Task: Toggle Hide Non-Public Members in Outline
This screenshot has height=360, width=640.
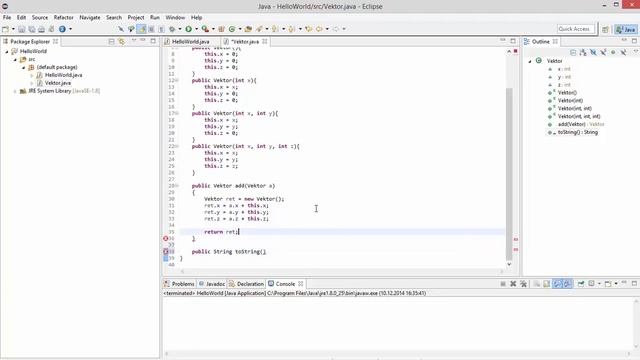Action: coord(613,52)
